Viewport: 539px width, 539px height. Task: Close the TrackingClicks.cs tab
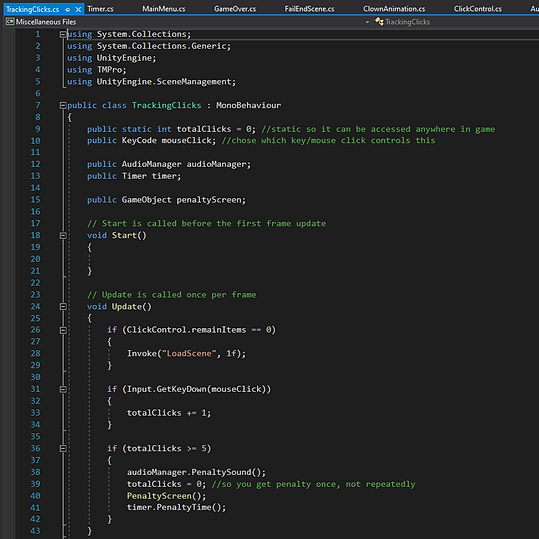click(x=78, y=10)
